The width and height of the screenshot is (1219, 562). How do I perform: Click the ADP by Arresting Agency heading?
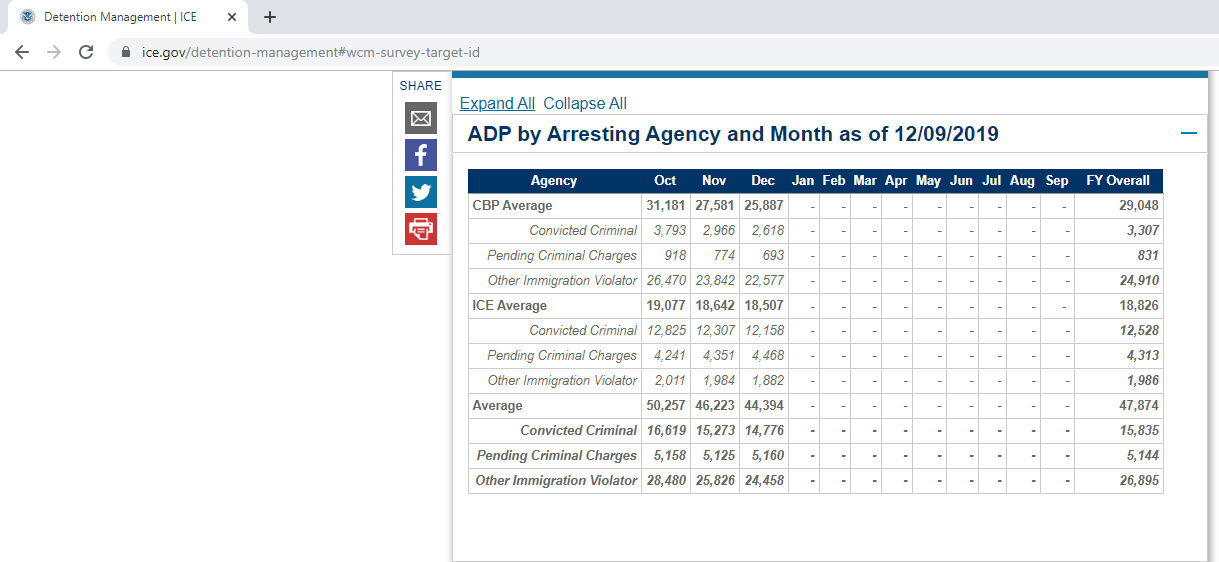tap(732, 134)
